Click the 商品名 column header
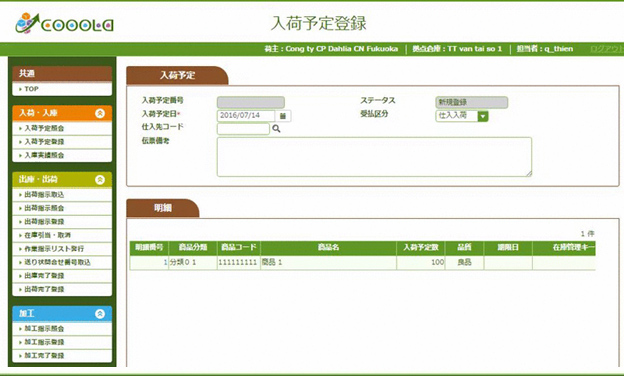This screenshot has width=624, height=376. [328, 247]
